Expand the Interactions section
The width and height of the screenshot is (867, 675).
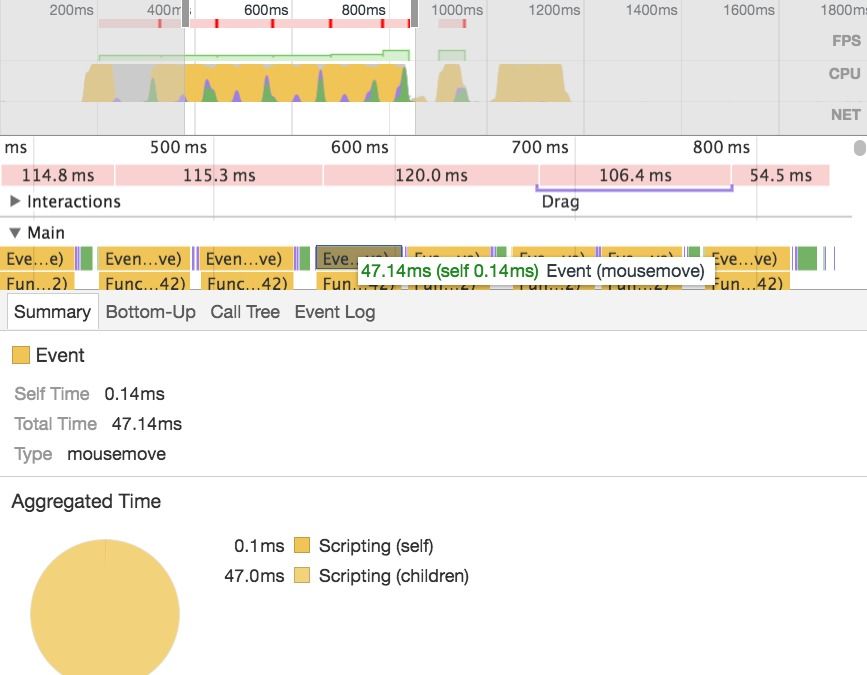tap(15, 201)
